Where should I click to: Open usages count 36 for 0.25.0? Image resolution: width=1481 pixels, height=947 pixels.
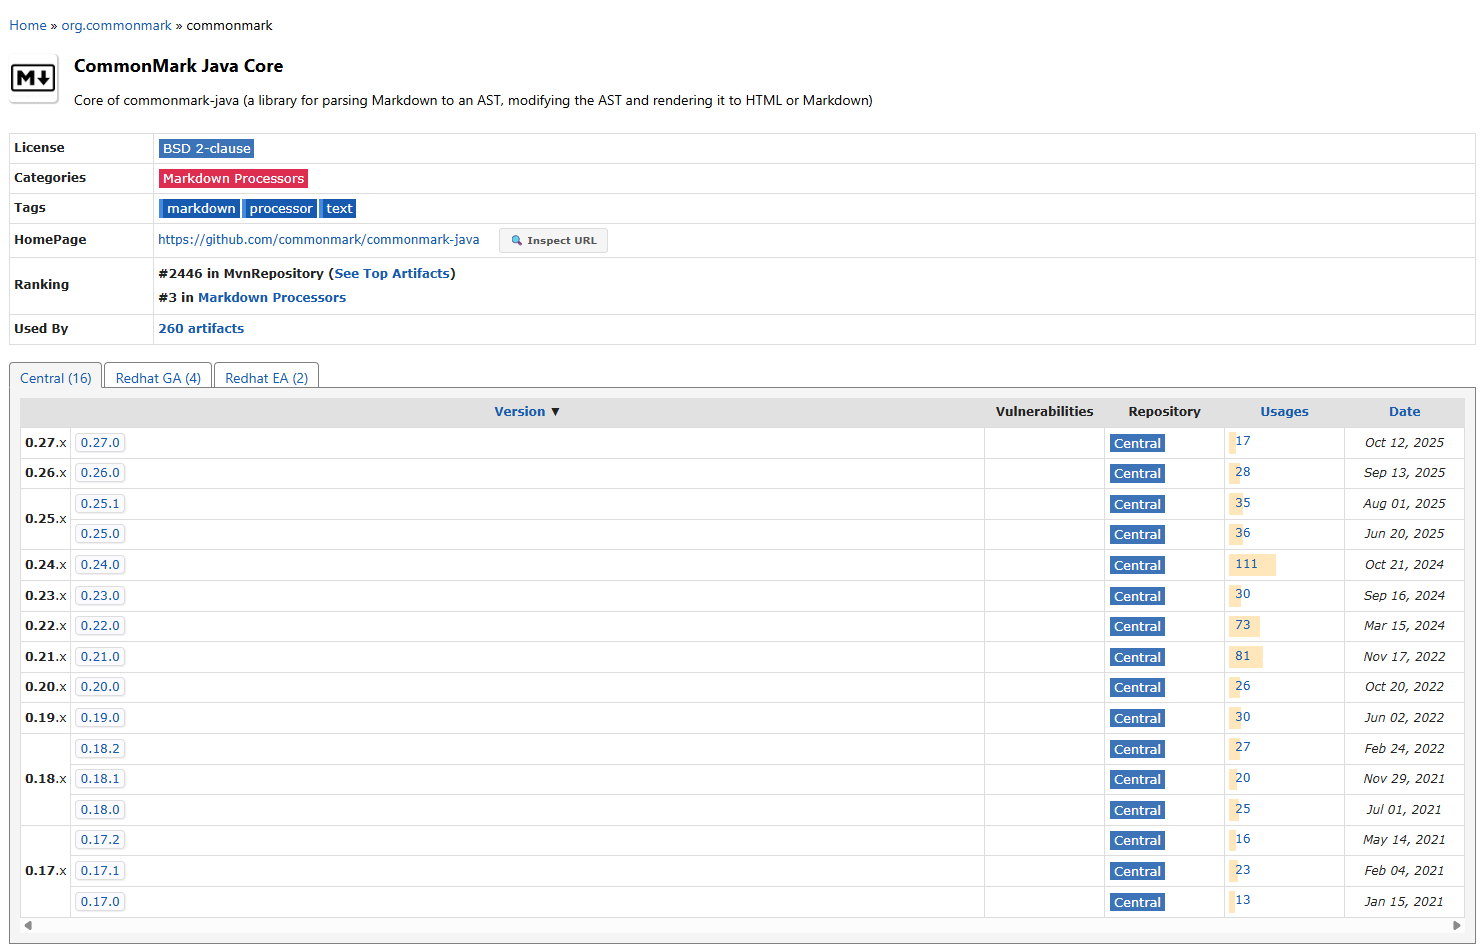tap(1243, 533)
